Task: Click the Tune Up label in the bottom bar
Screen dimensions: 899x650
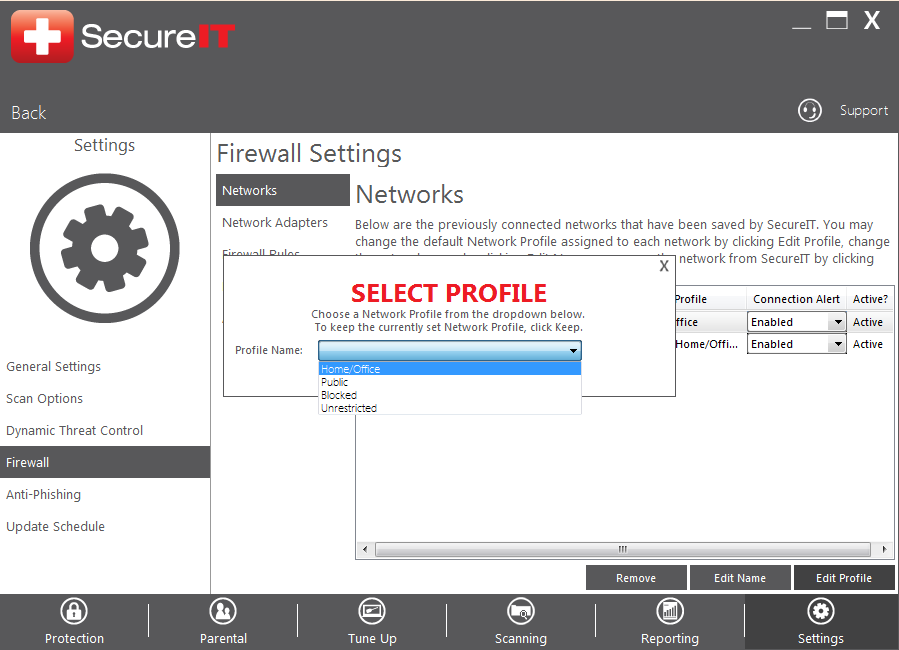Action: [x=372, y=639]
